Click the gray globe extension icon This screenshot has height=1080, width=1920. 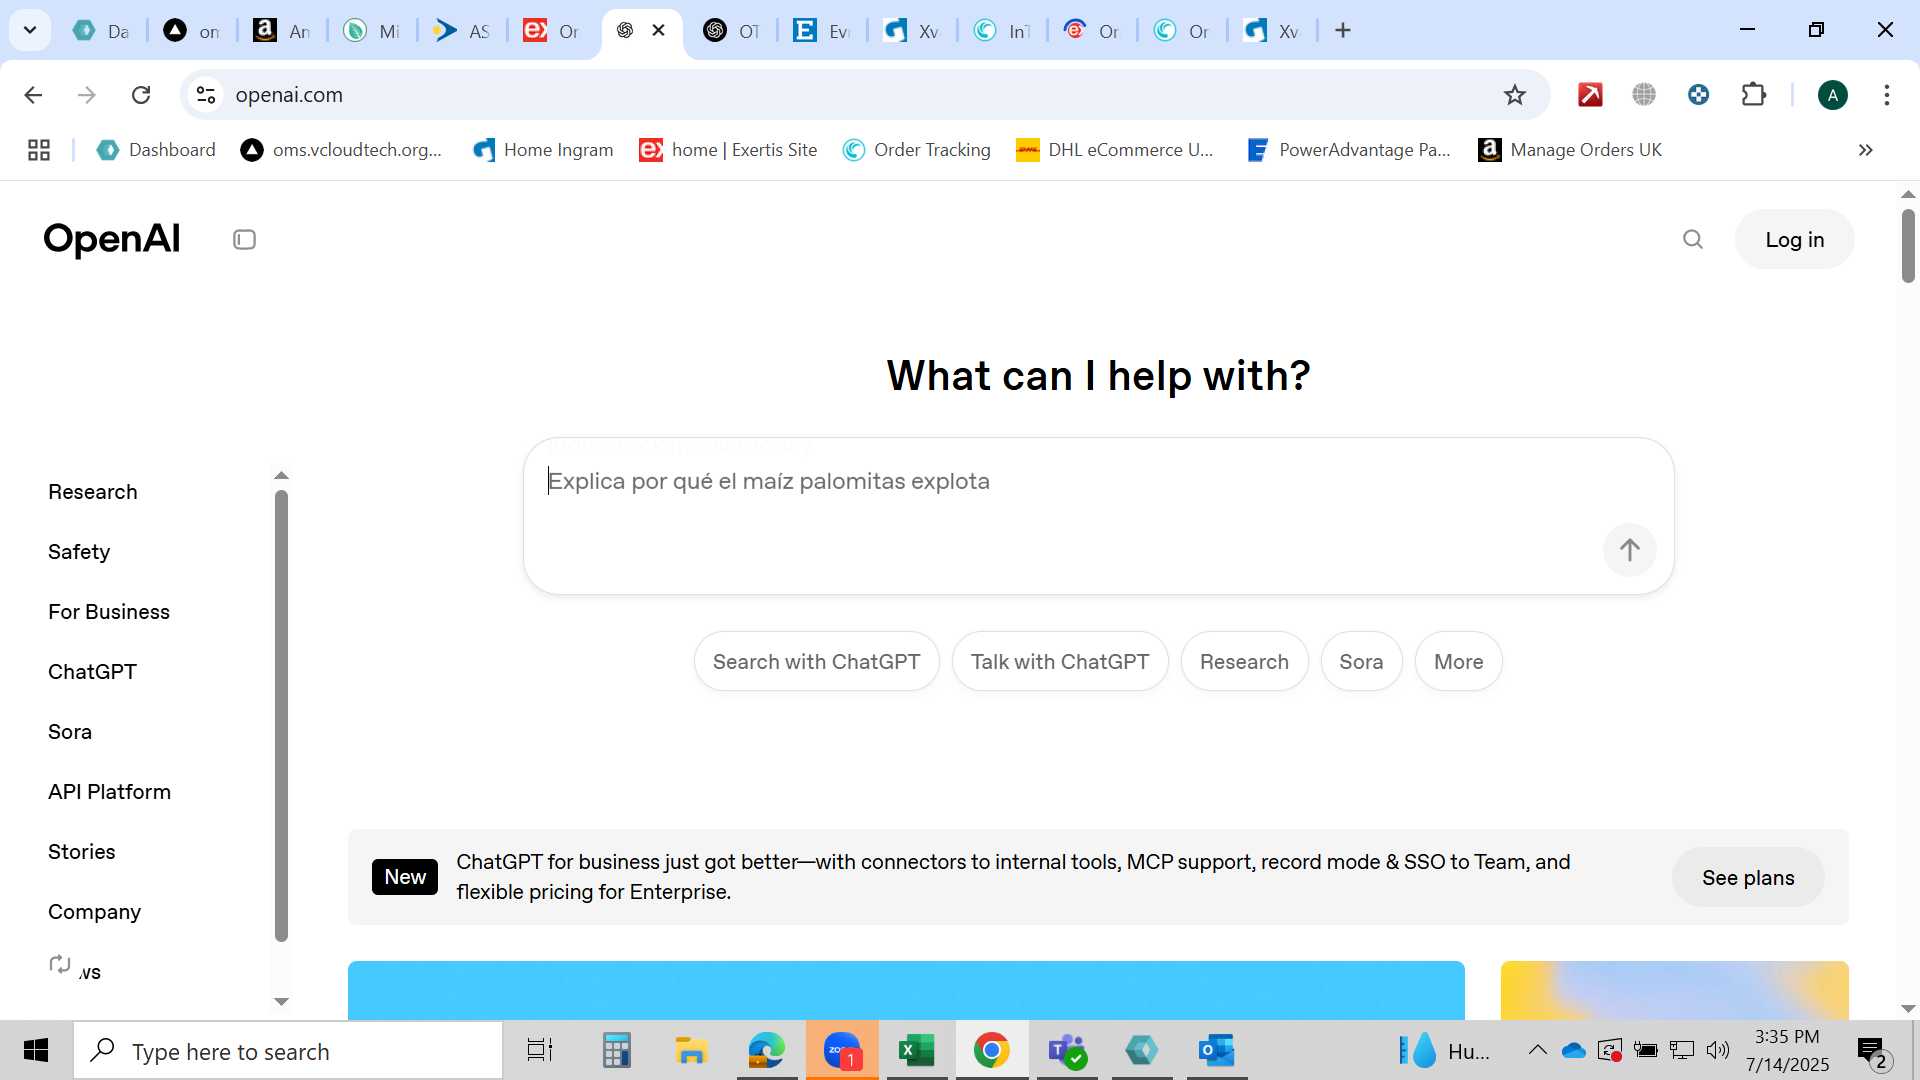pos(1644,95)
